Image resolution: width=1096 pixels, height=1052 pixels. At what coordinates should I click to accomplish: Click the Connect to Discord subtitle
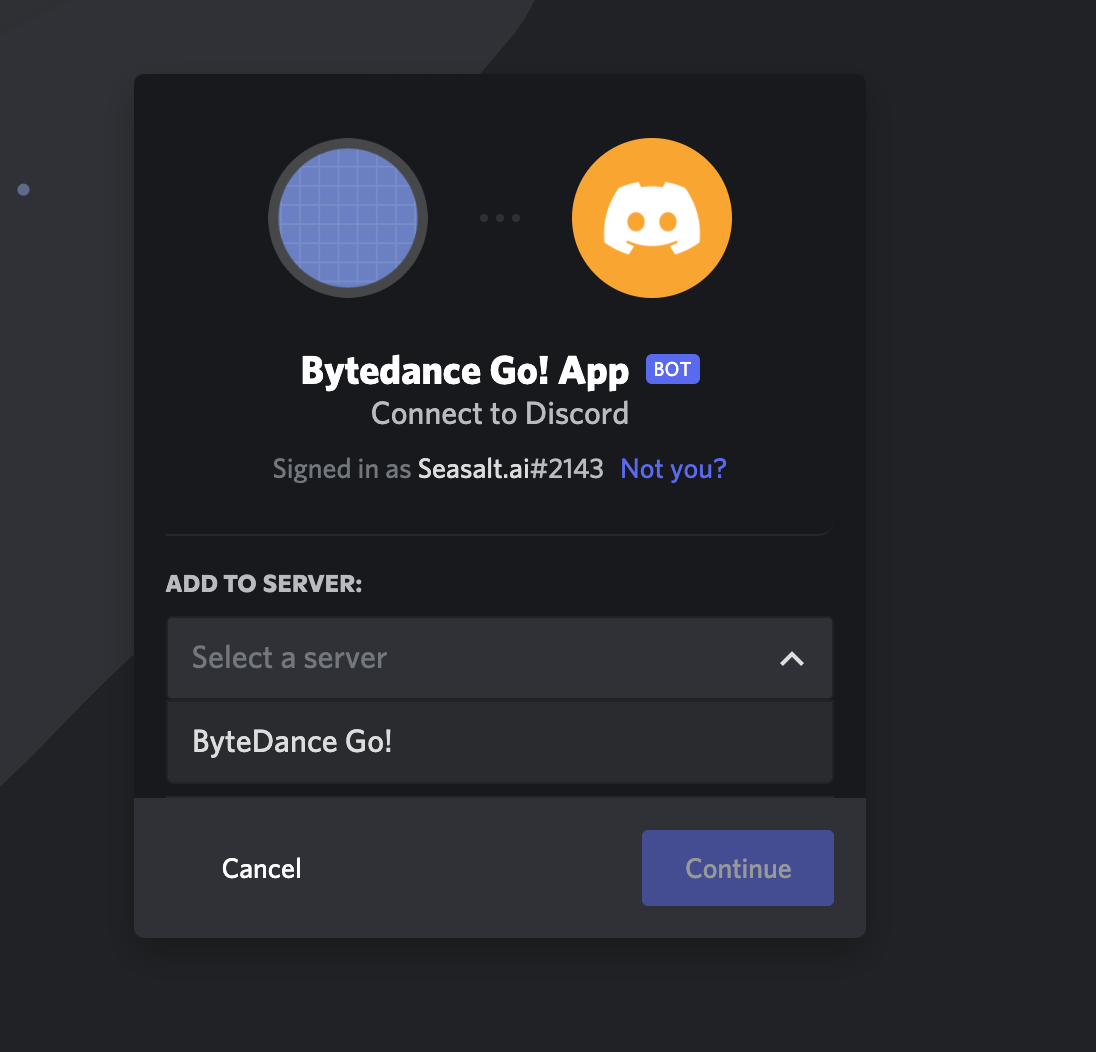(499, 413)
